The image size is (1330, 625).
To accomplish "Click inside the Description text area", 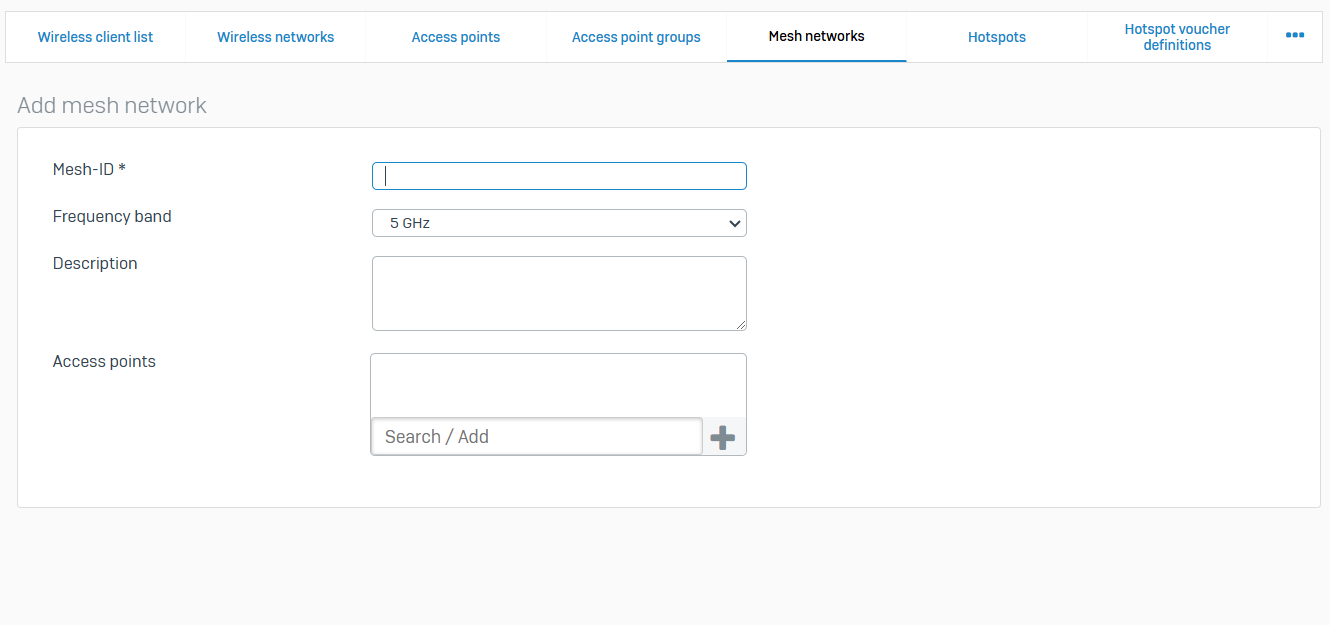I will pyautogui.click(x=559, y=293).
